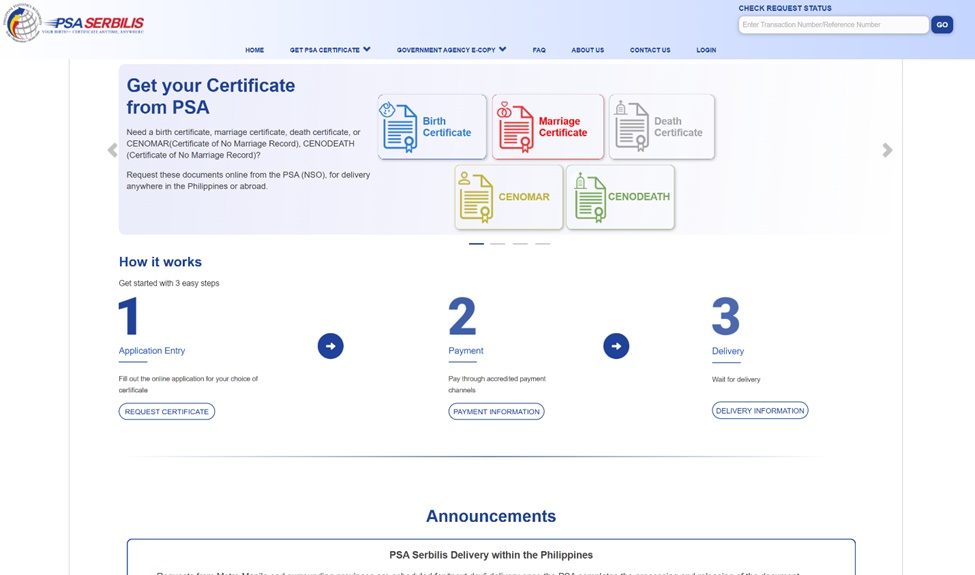Go to previous carousel slide arrow
This screenshot has height=575, width=975.
pos(113,150)
